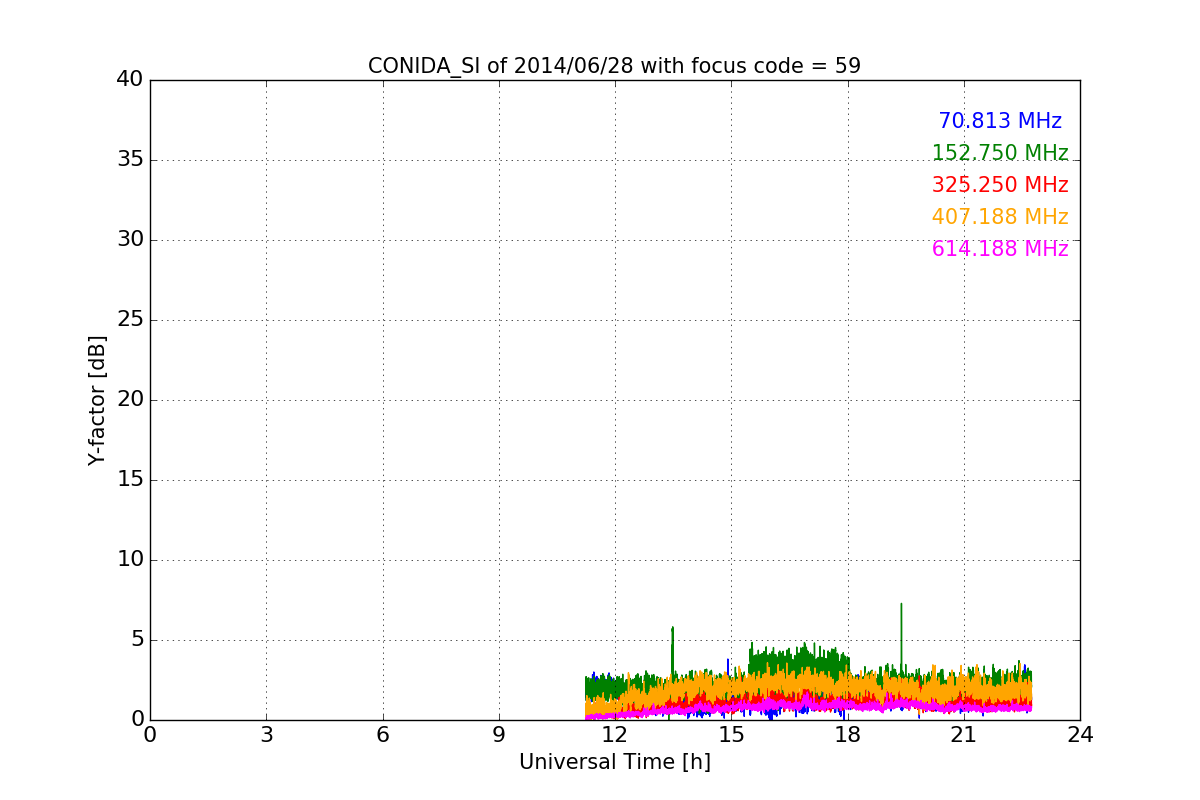Click the Universal Time [h] axis label
This screenshot has width=1200, height=800.
(614, 762)
